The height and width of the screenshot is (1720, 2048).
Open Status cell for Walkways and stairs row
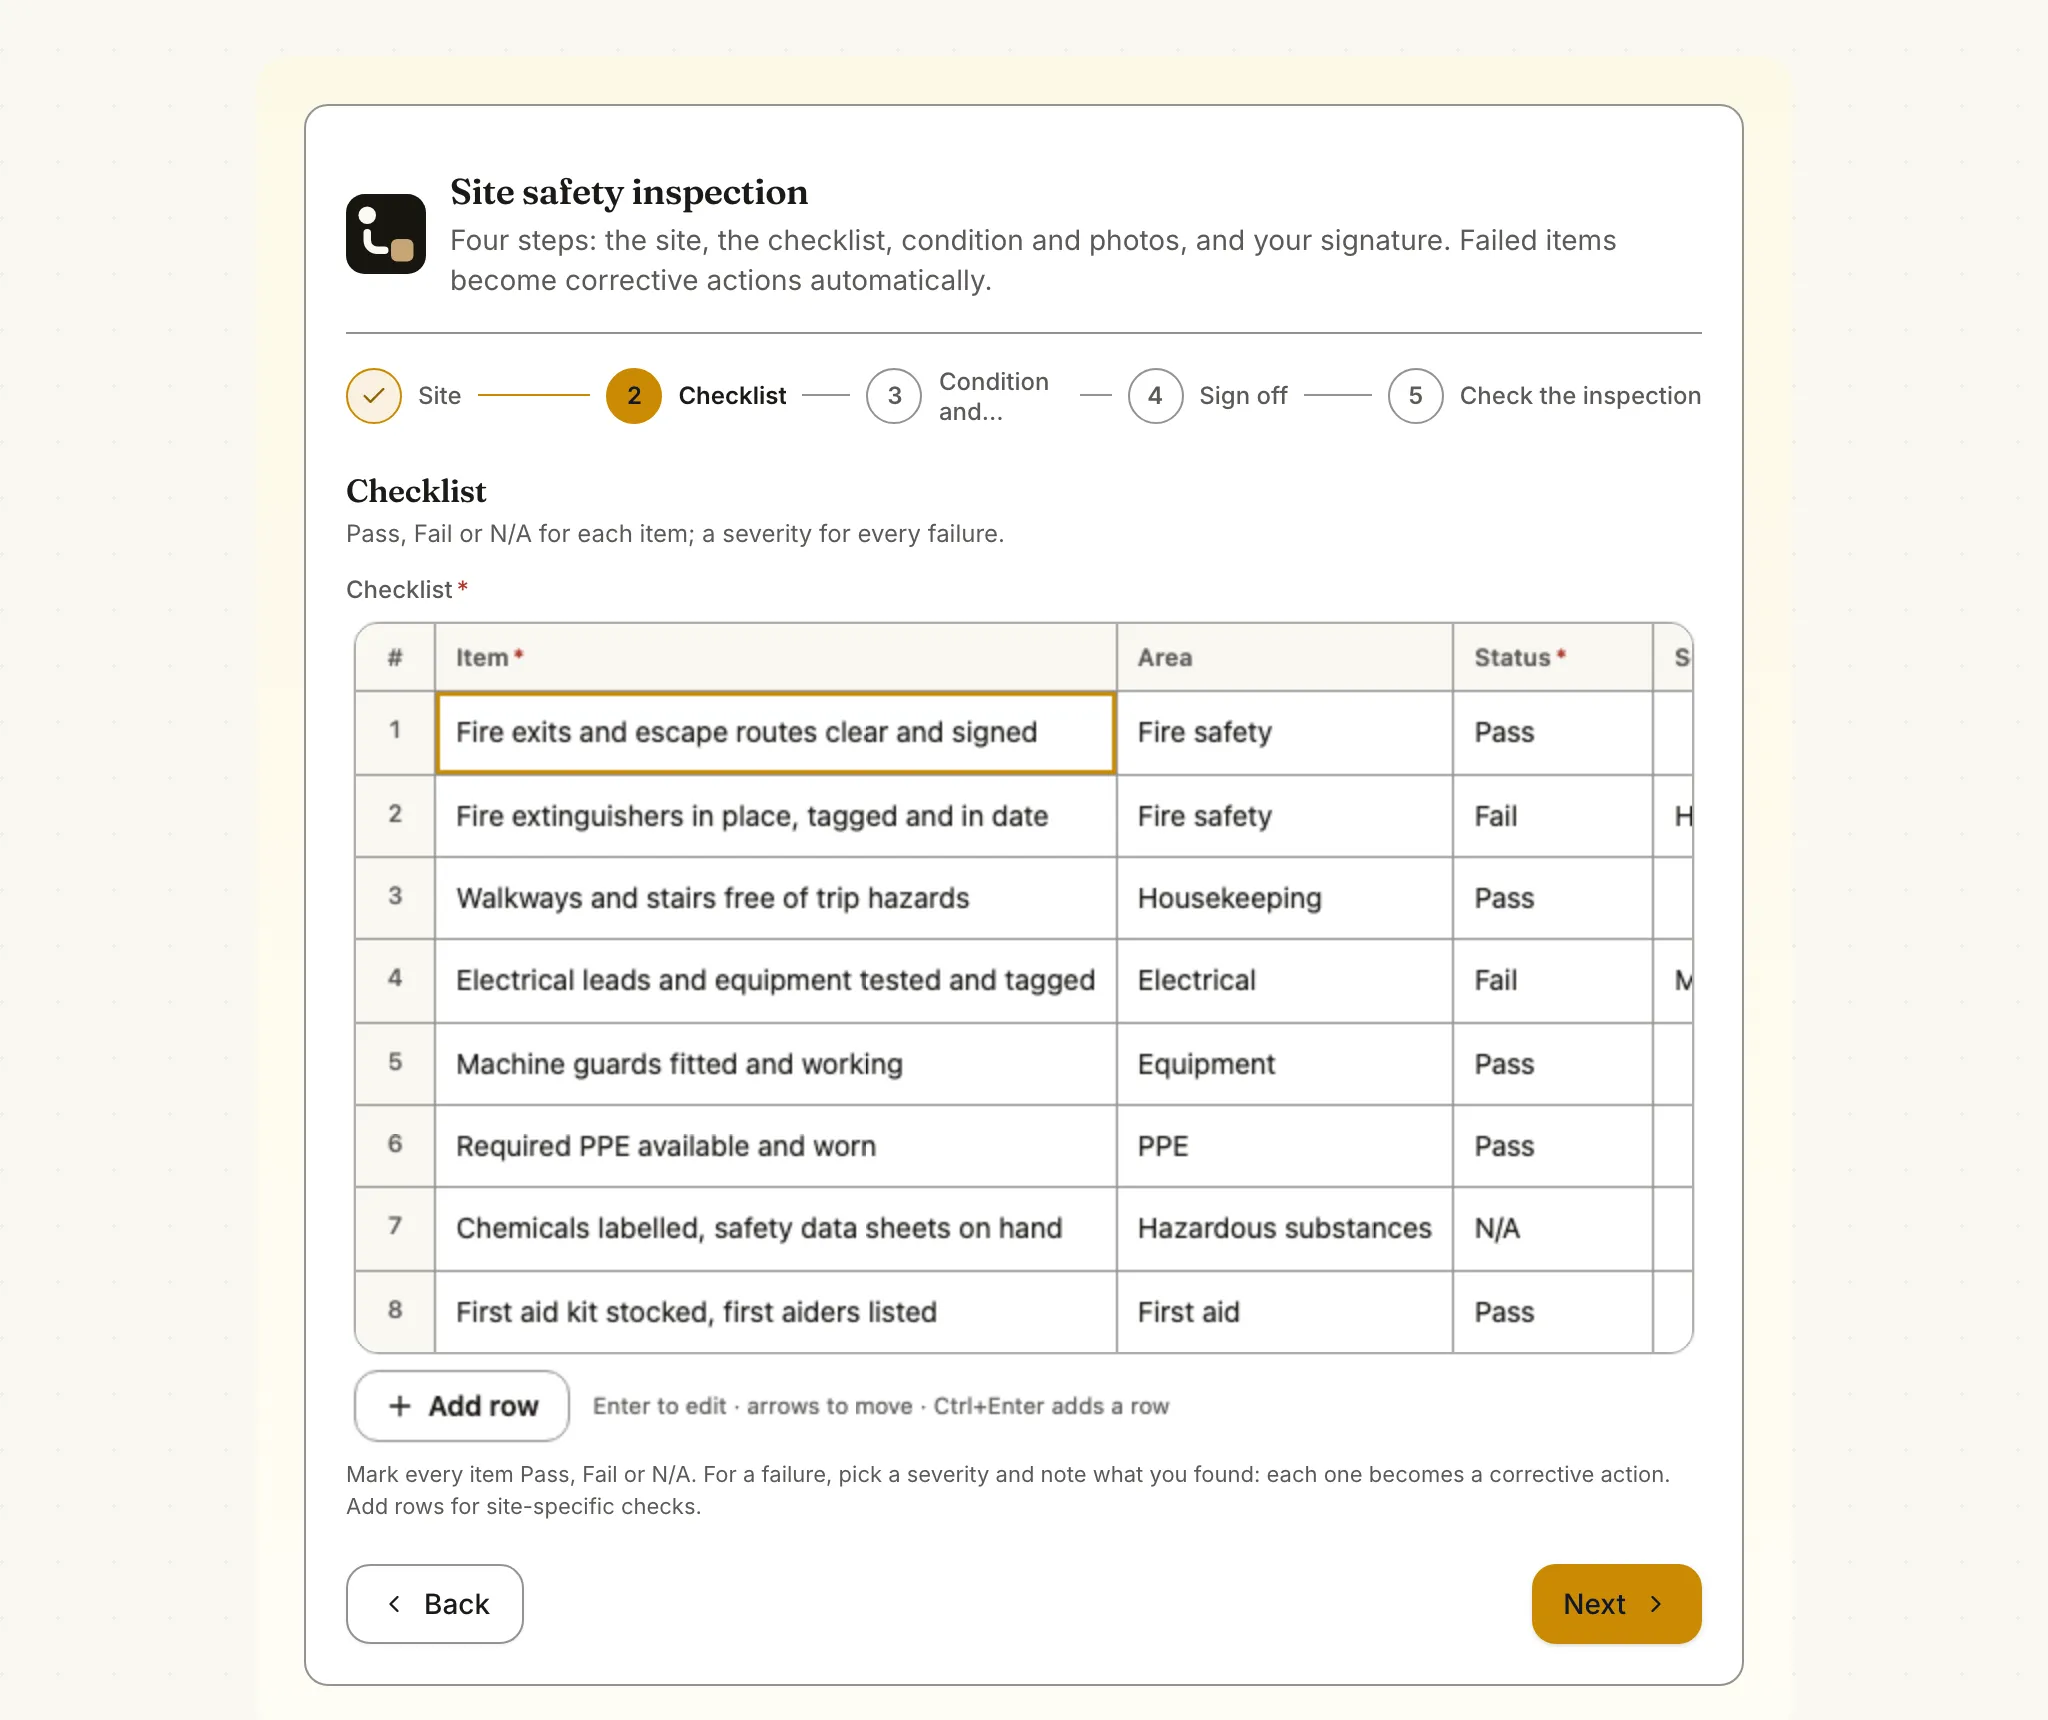tap(1553, 898)
